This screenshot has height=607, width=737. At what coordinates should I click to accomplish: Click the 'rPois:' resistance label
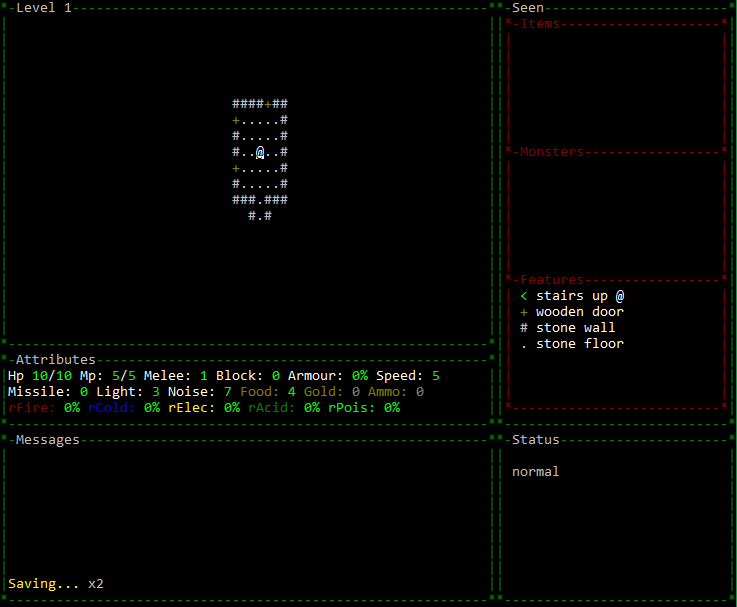click(x=351, y=408)
